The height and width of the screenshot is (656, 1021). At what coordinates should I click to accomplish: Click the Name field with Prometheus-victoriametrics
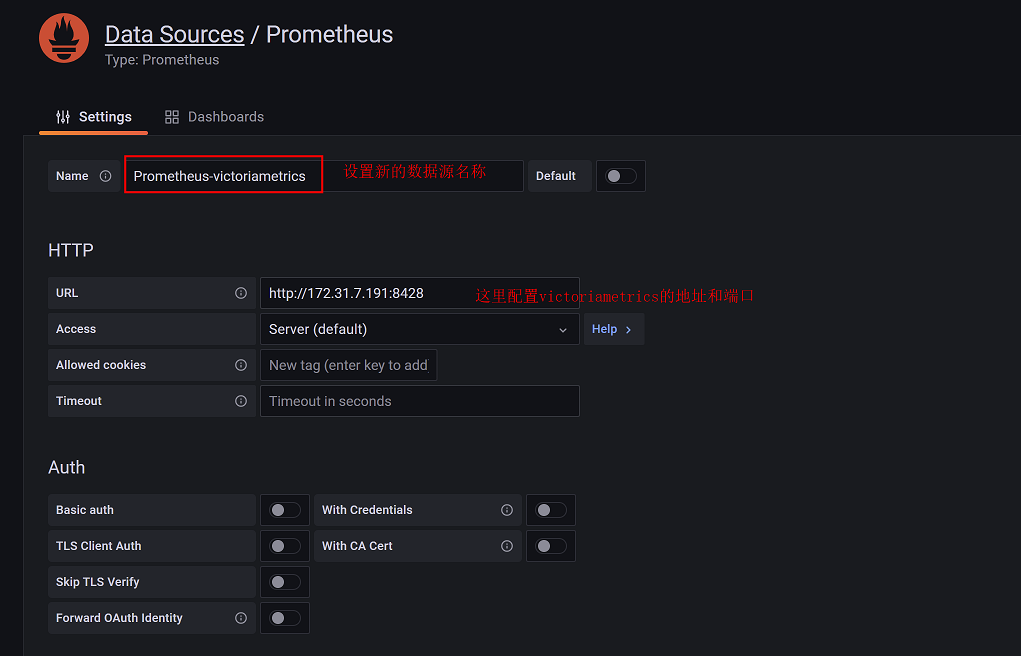coord(223,176)
